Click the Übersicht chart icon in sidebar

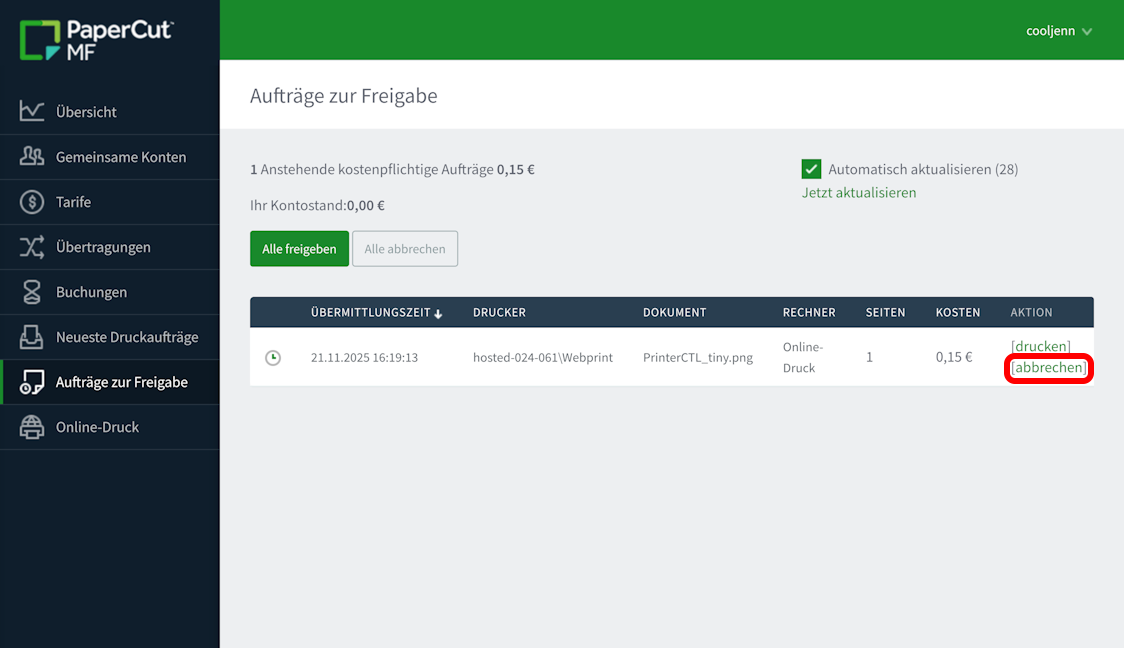(x=32, y=112)
